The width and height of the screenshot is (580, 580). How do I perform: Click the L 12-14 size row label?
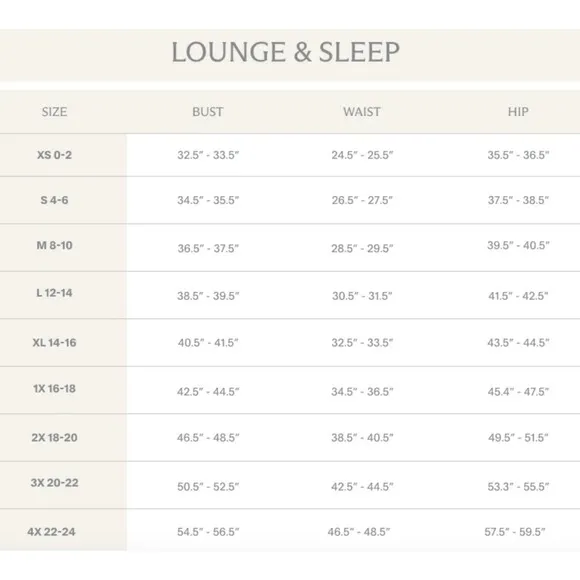(x=54, y=293)
